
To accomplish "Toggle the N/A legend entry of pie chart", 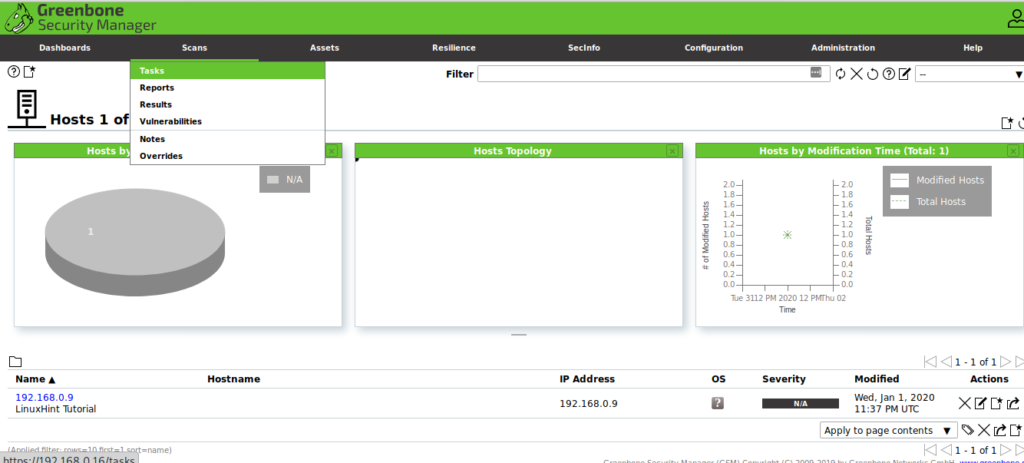I will (285, 179).
